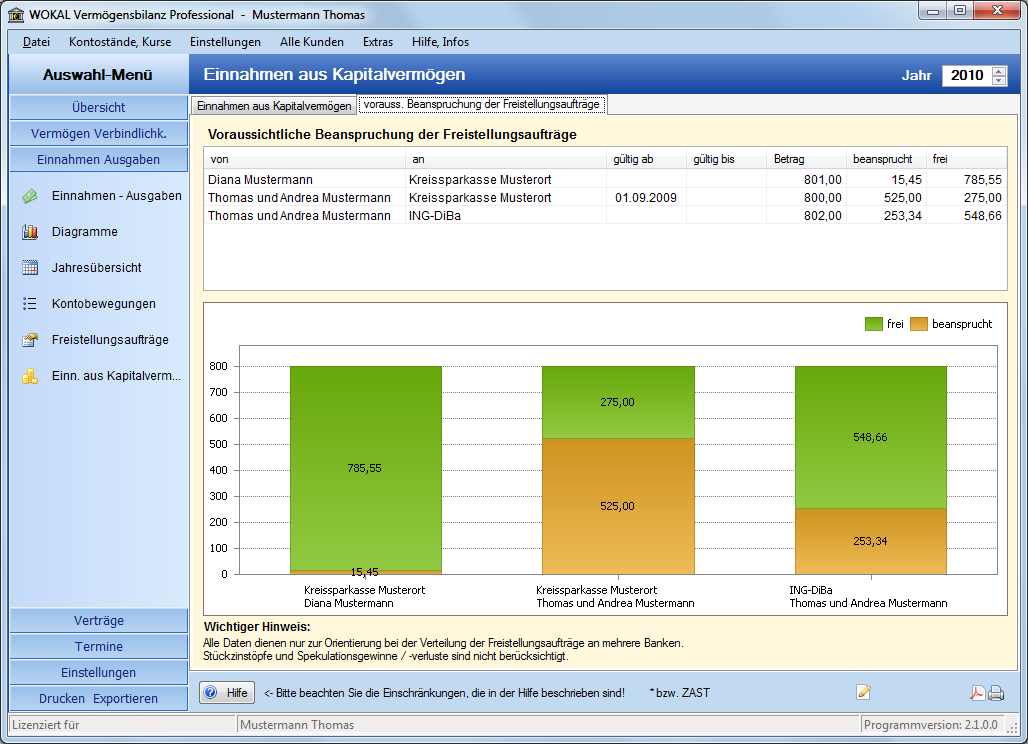Image resolution: width=1028 pixels, height=744 pixels.
Task: Switch to Einnahmen aus Kapitalvermögen tab
Action: click(x=274, y=106)
